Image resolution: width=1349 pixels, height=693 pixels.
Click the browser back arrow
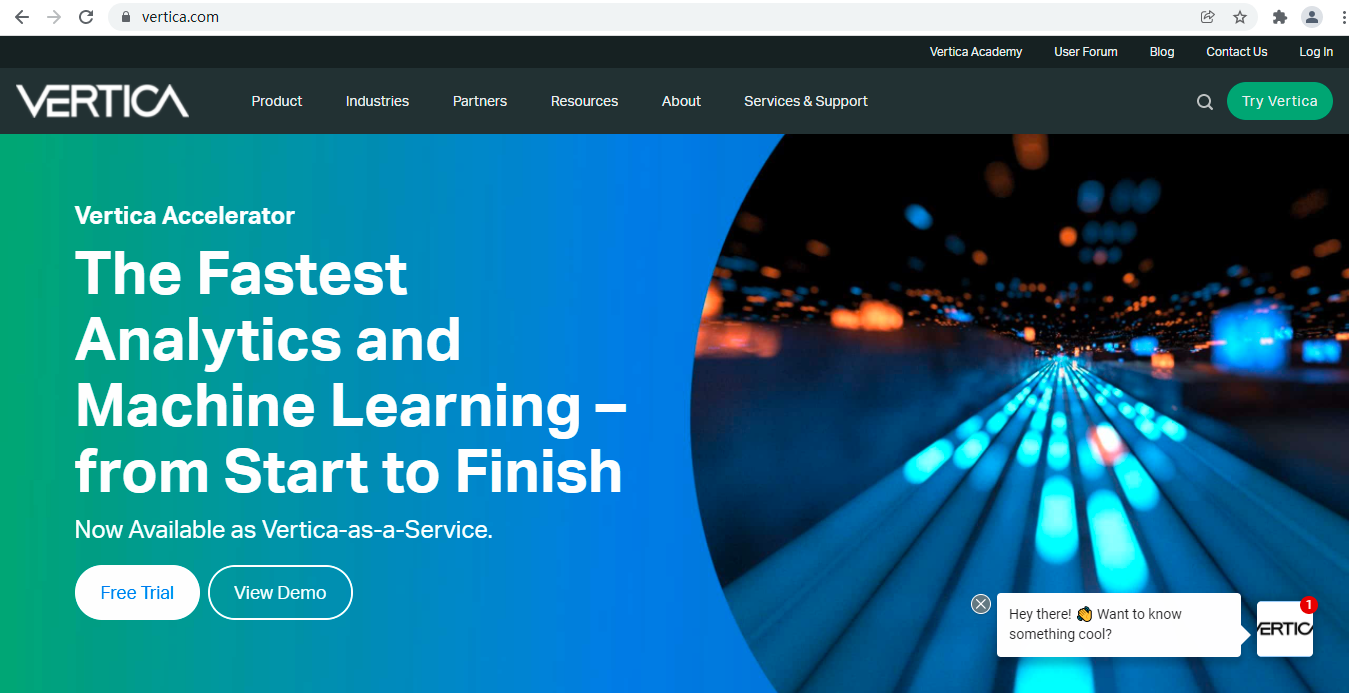click(22, 17)
